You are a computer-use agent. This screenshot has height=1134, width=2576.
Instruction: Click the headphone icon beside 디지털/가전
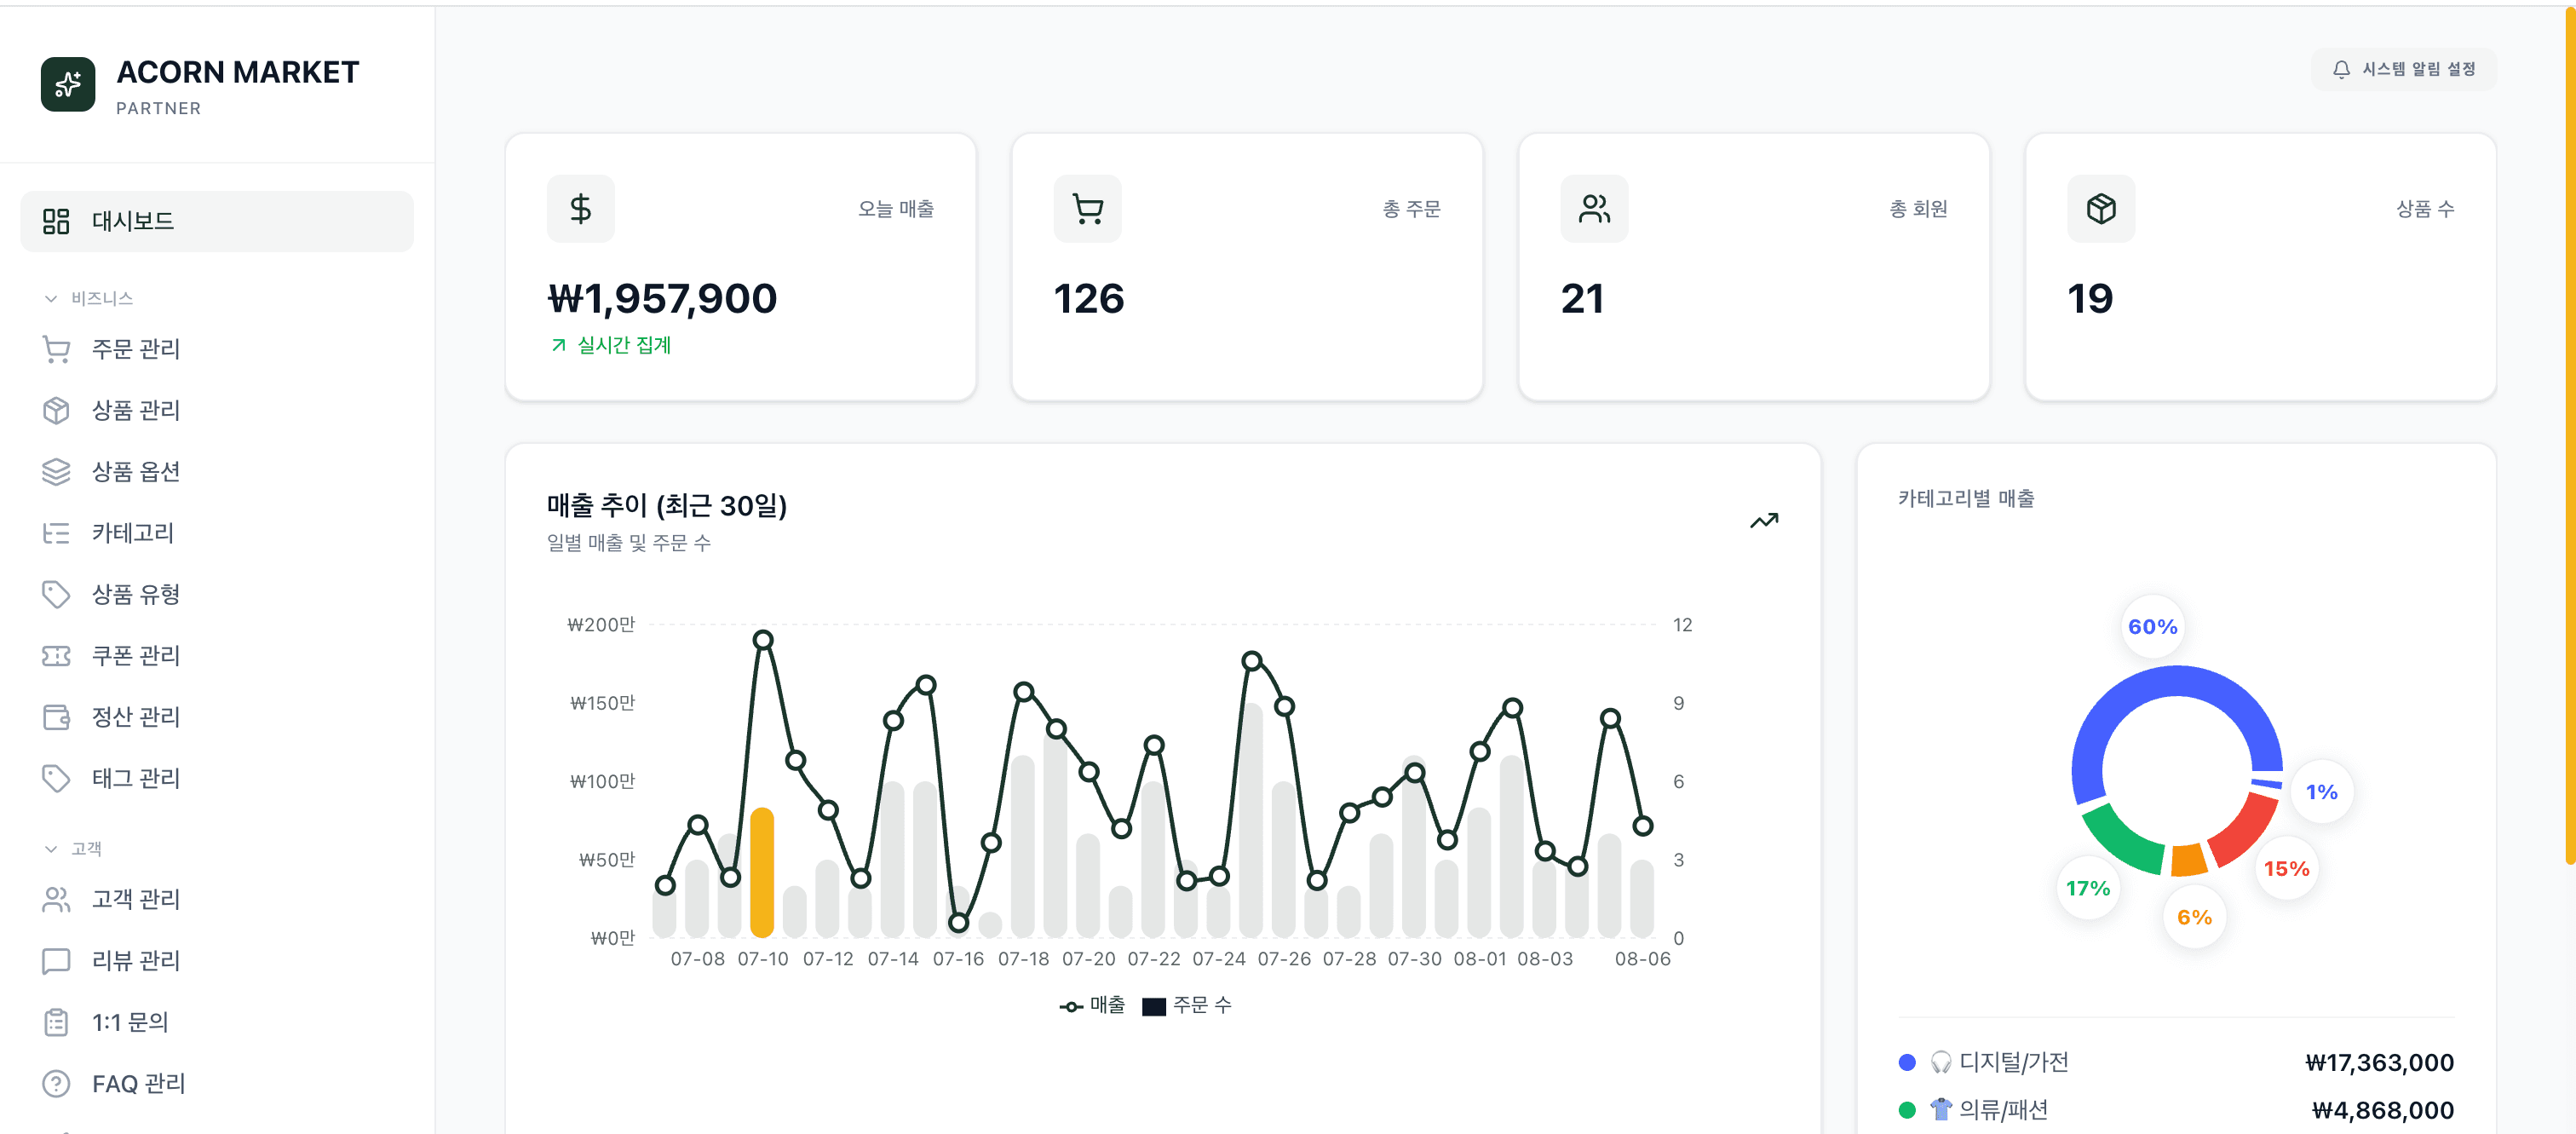click(x=1941, y=1062)
